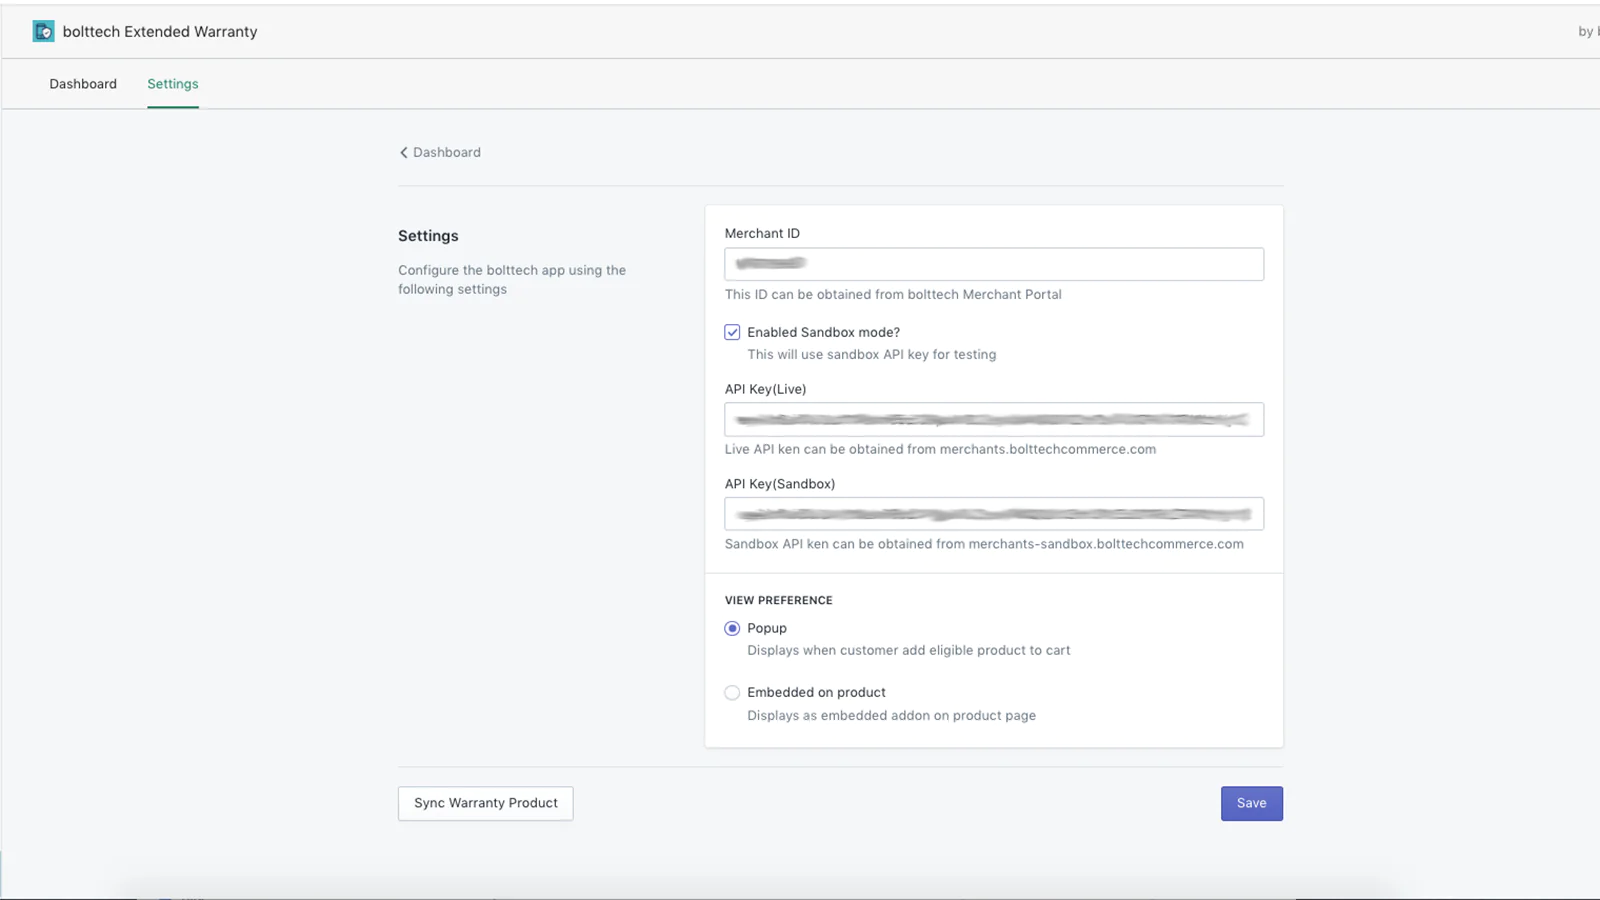Screen dimensions: 1600x900
Task: Click the API Key(Sandbox) input field
Action: (x=994, y=514)
